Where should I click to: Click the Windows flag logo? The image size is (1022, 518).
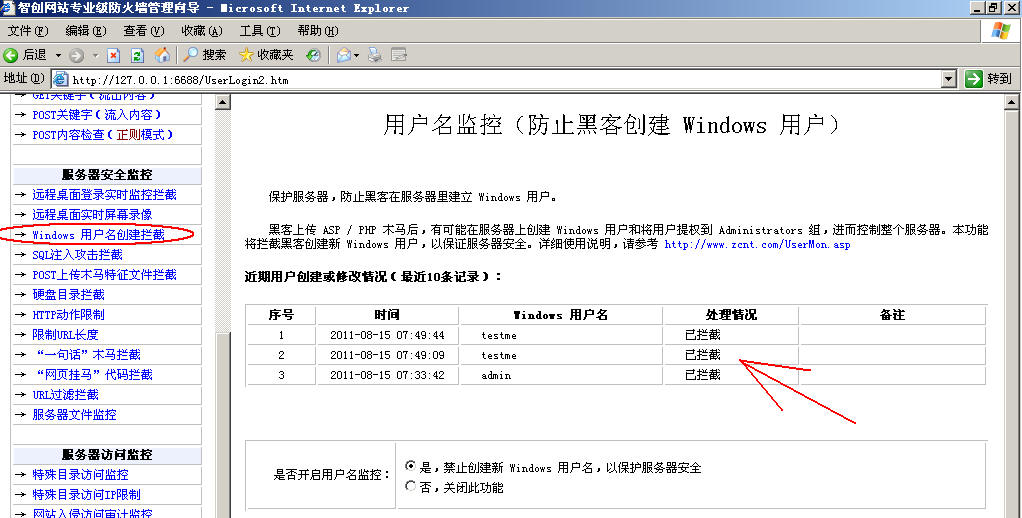click(x=1000, y=31)
